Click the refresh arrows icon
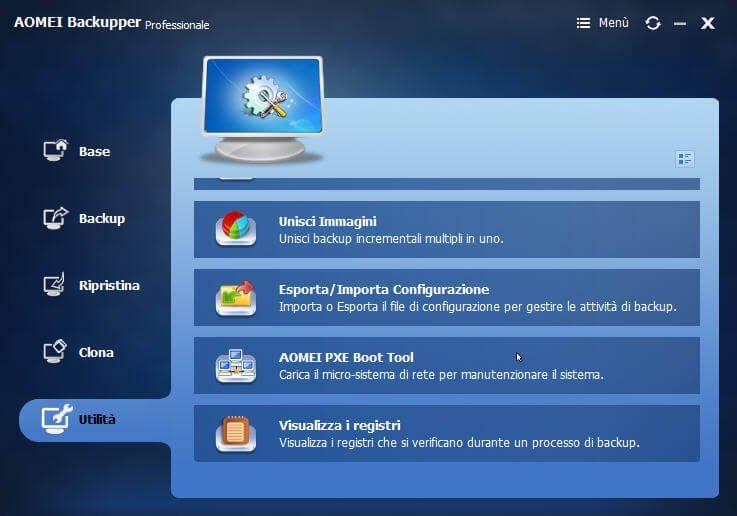 pos(653,23)
